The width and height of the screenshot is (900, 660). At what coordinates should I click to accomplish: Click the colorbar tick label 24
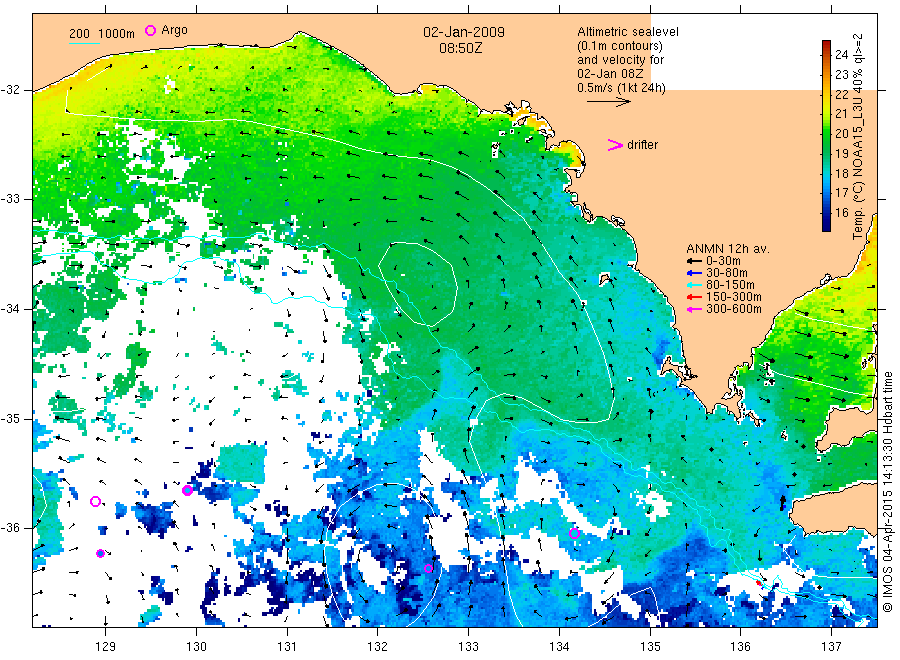click(841, 55)
